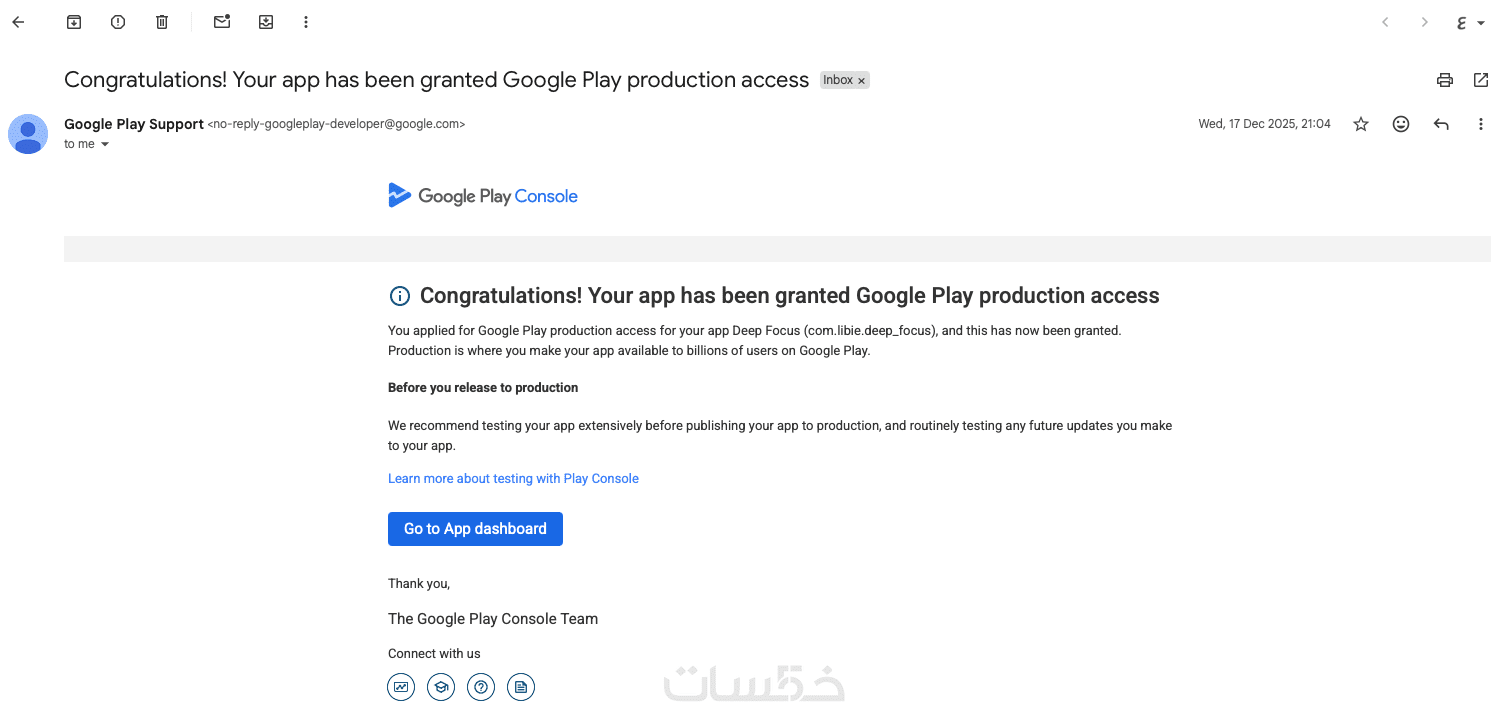Open email in a new window
This screenshot has height=716, width=1509.
pyautogui.click(x=1481, y=80)
